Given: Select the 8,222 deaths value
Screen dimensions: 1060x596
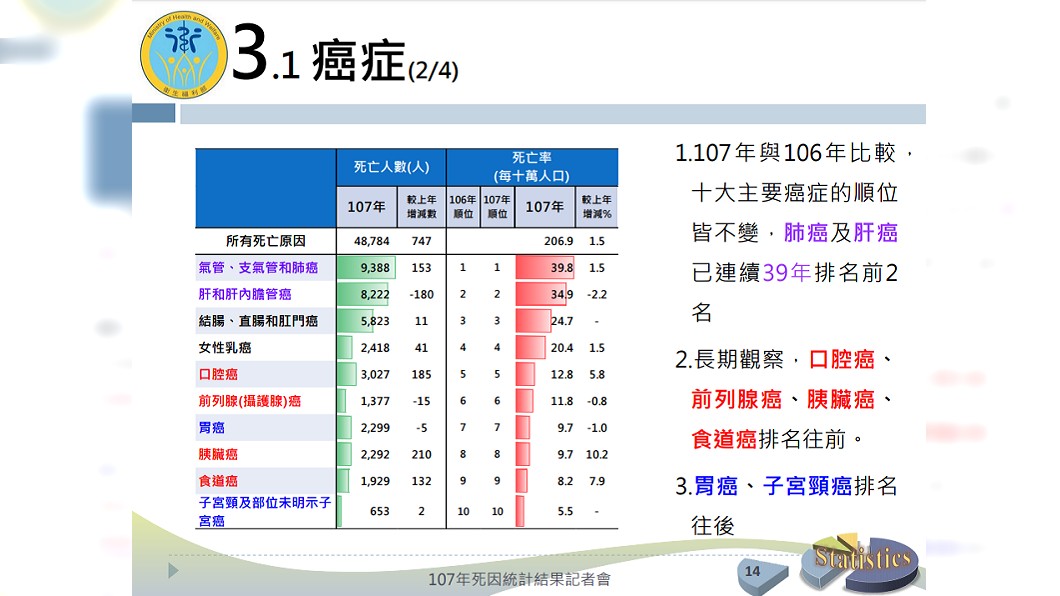Looking at the screenshot, I should pyautogui.click(x=375, y=295).
